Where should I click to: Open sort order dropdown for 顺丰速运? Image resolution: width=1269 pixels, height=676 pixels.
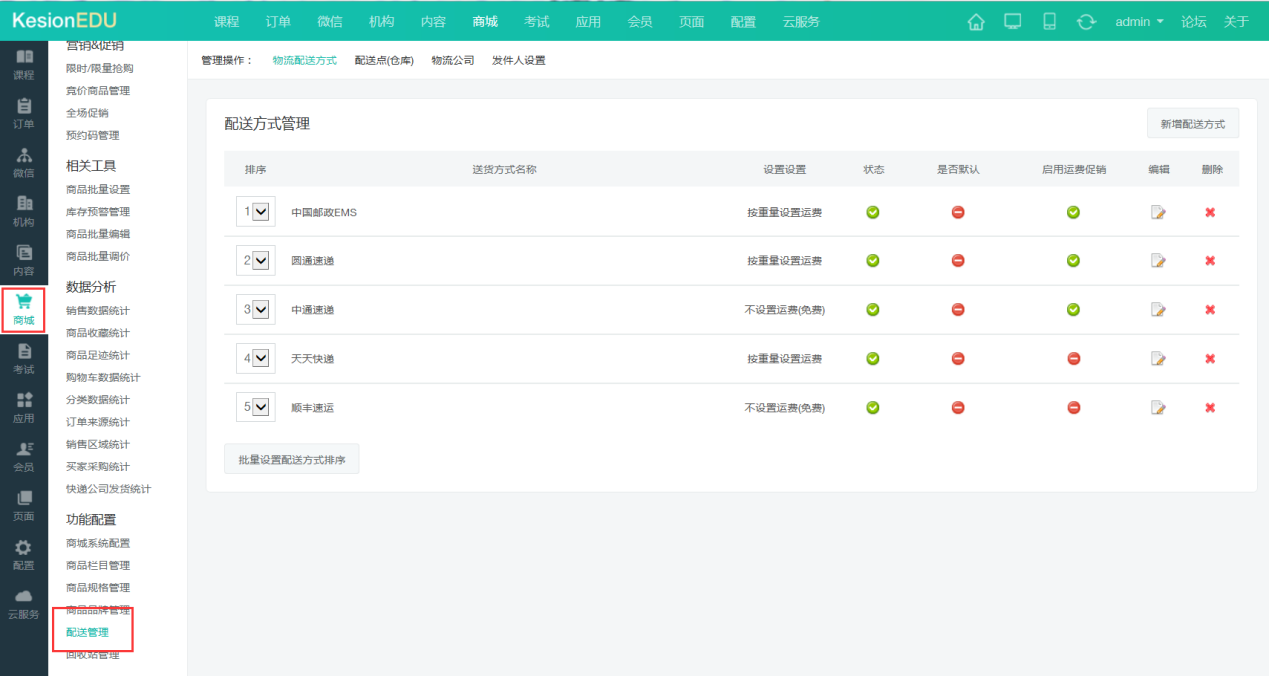coord(261,408)
